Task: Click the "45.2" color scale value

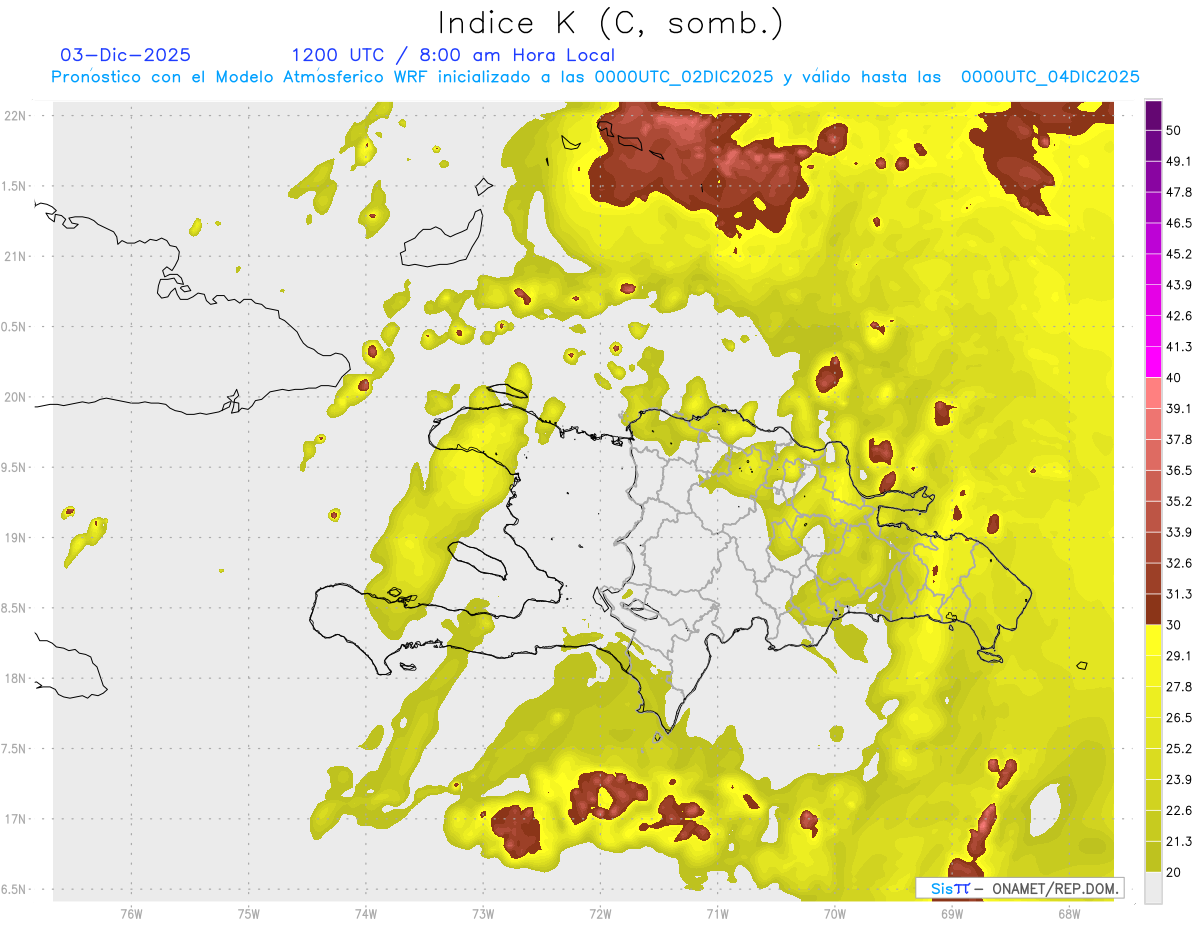Action: click(x=1178, y=254)
